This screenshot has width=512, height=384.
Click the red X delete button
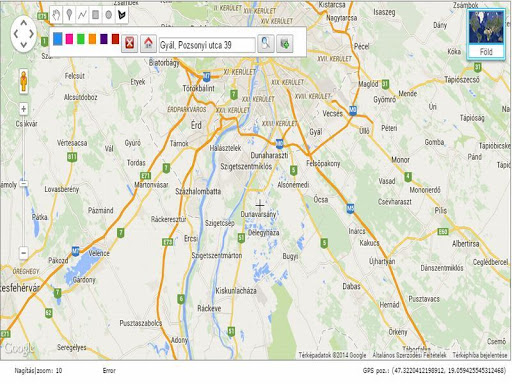[130, 43]
